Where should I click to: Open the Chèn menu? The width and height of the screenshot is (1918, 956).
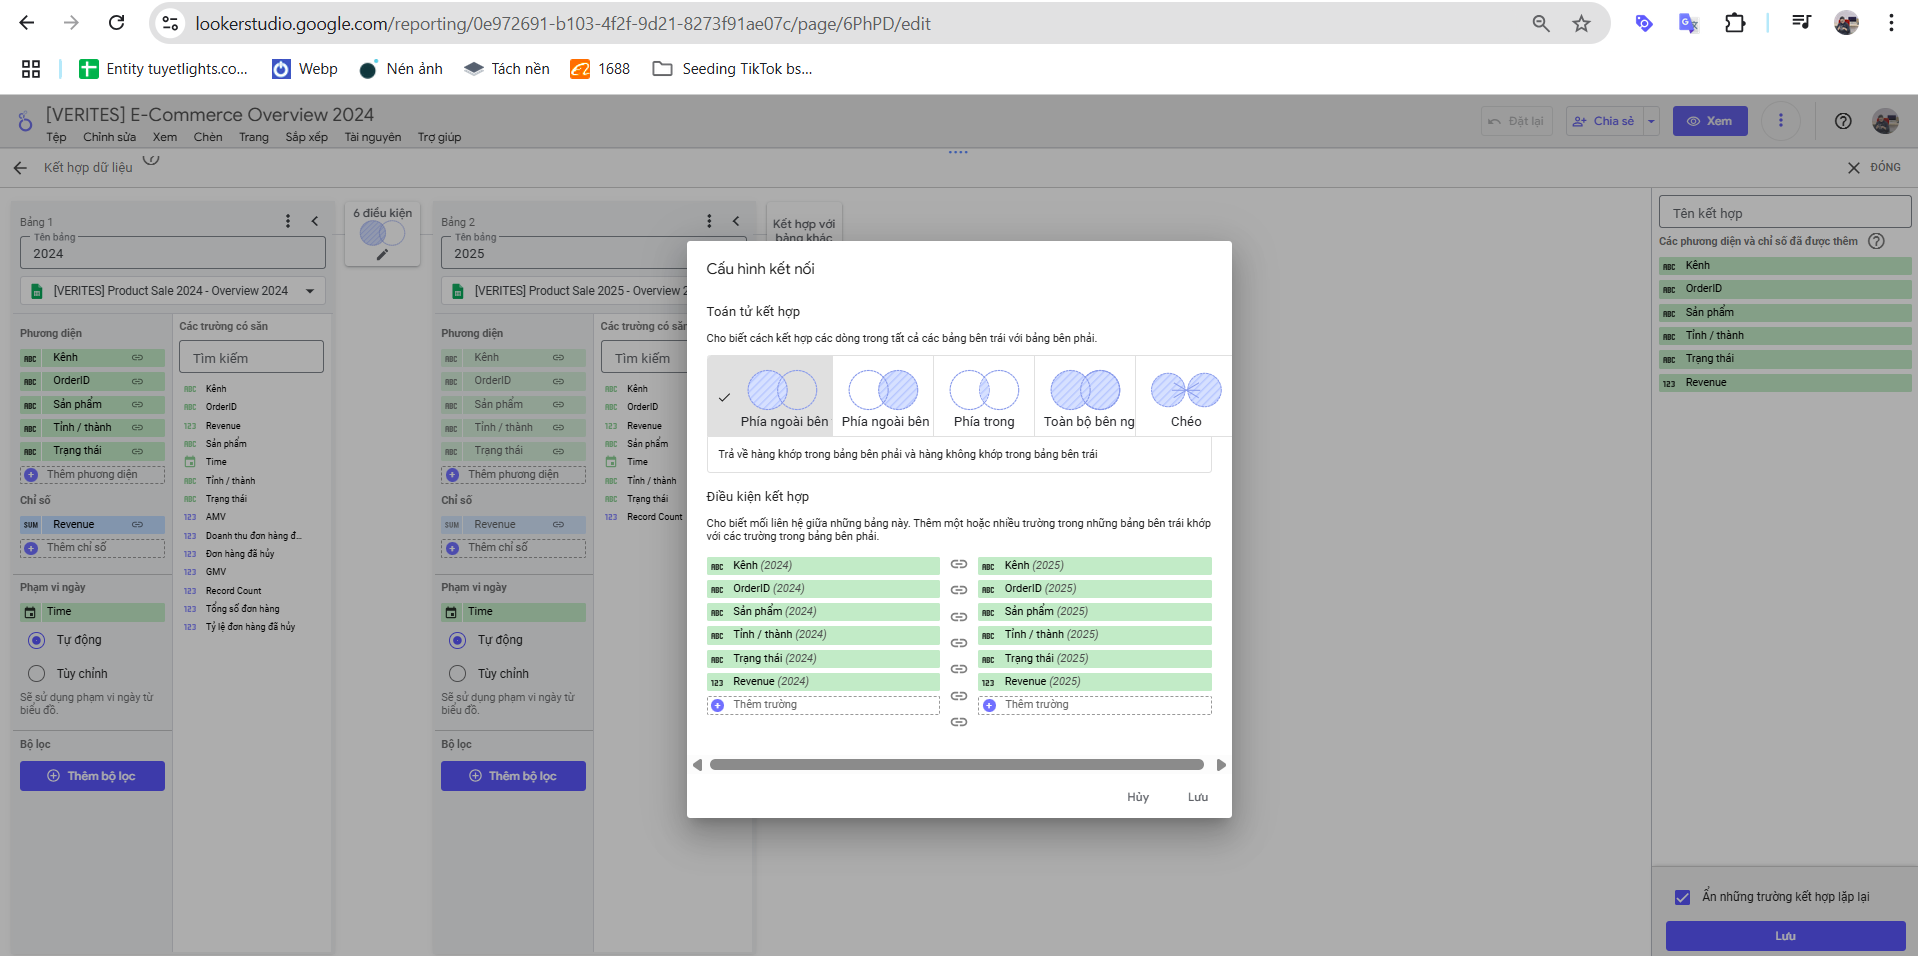click(208, 137)
